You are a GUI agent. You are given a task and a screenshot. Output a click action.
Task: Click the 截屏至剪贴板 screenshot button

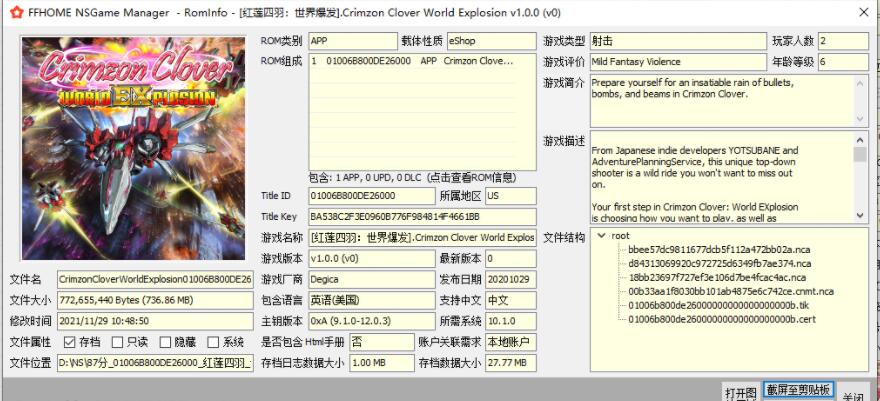click(798, 390)
